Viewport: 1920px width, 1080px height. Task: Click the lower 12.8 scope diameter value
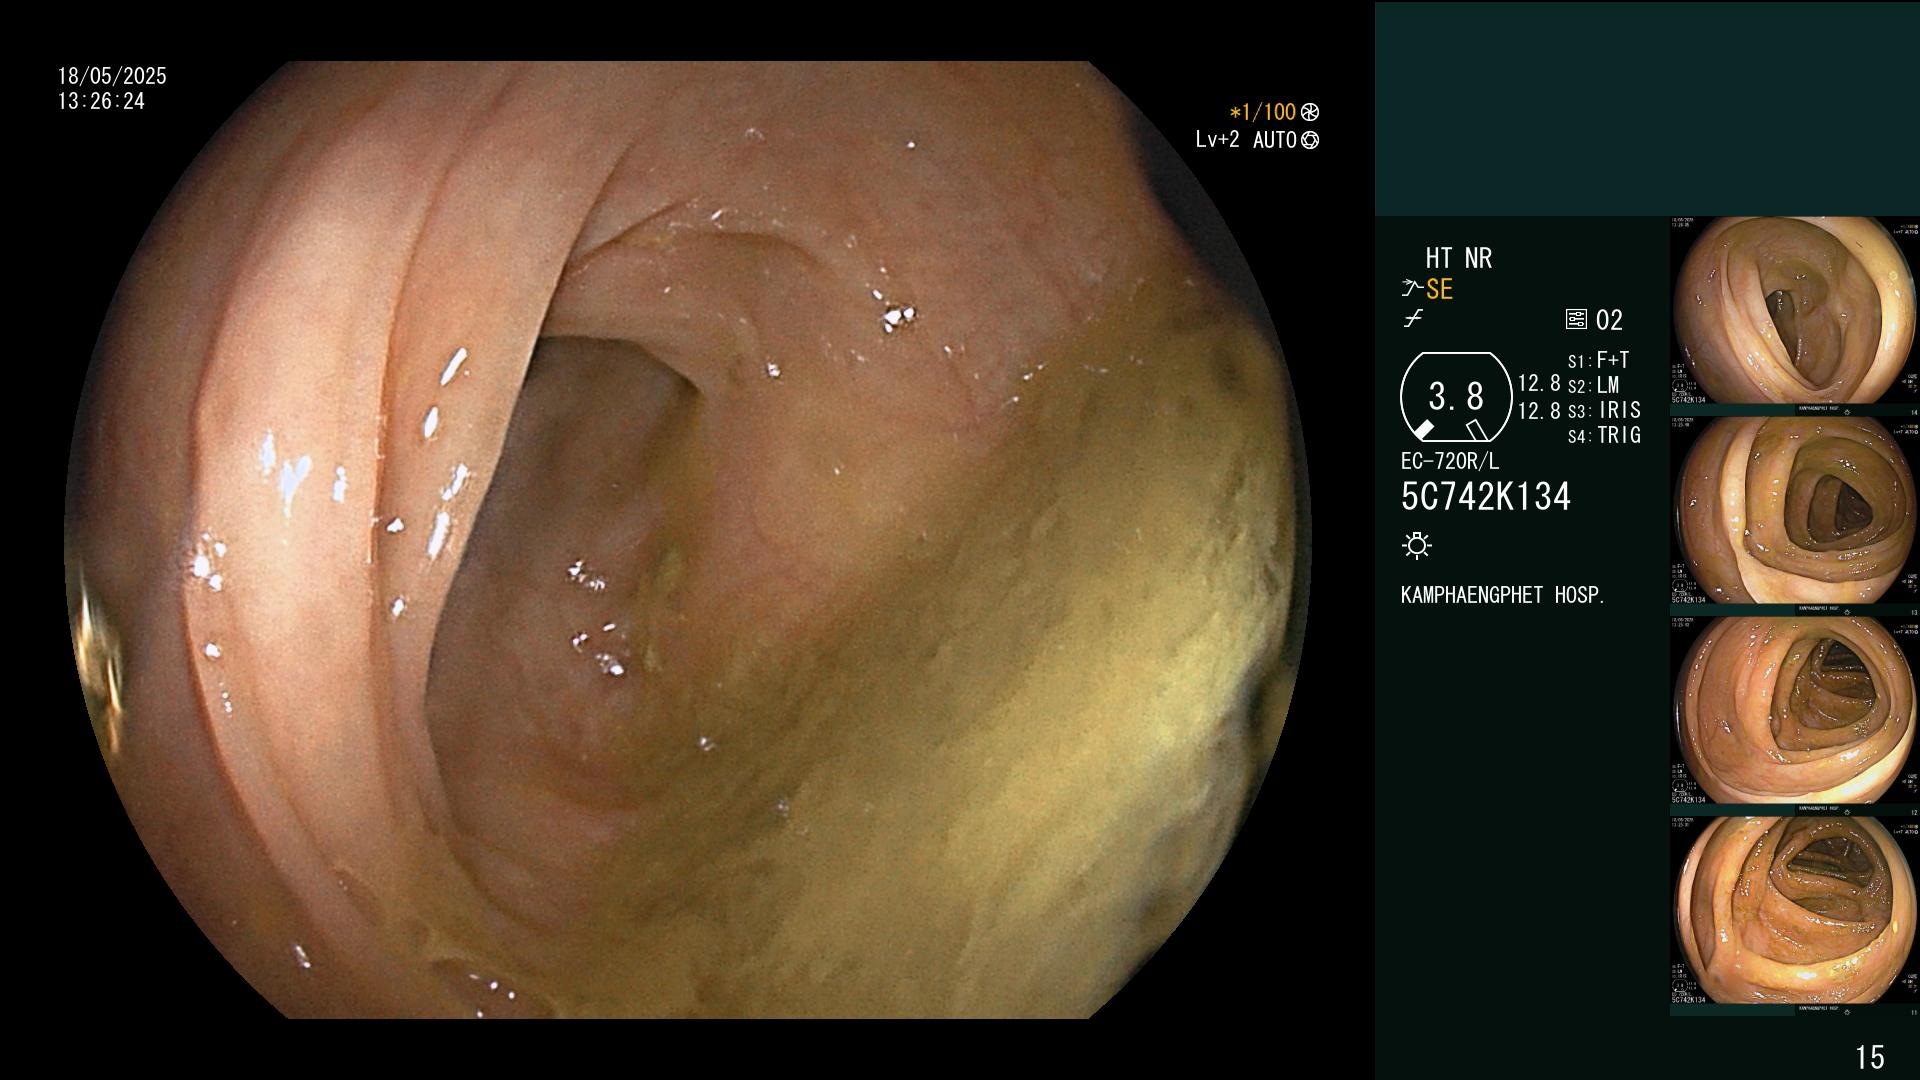click(x=1539, y=411)
